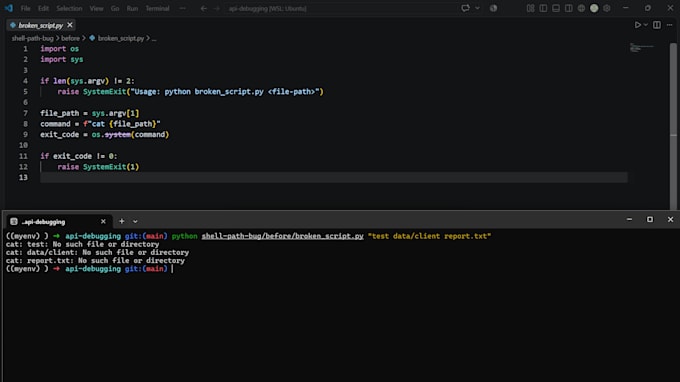This screenshot has width=680, height=382.
Task: Click 'import os' on line 1
Action: point(60,49)
